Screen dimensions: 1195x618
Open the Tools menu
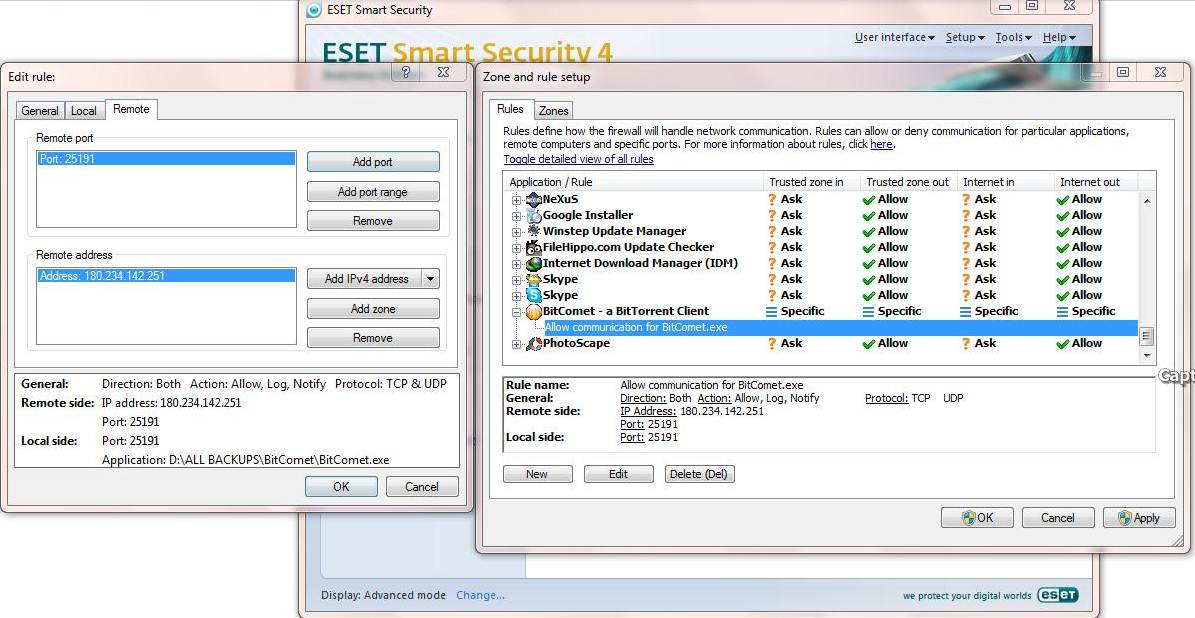click(x=1014, y=37)
